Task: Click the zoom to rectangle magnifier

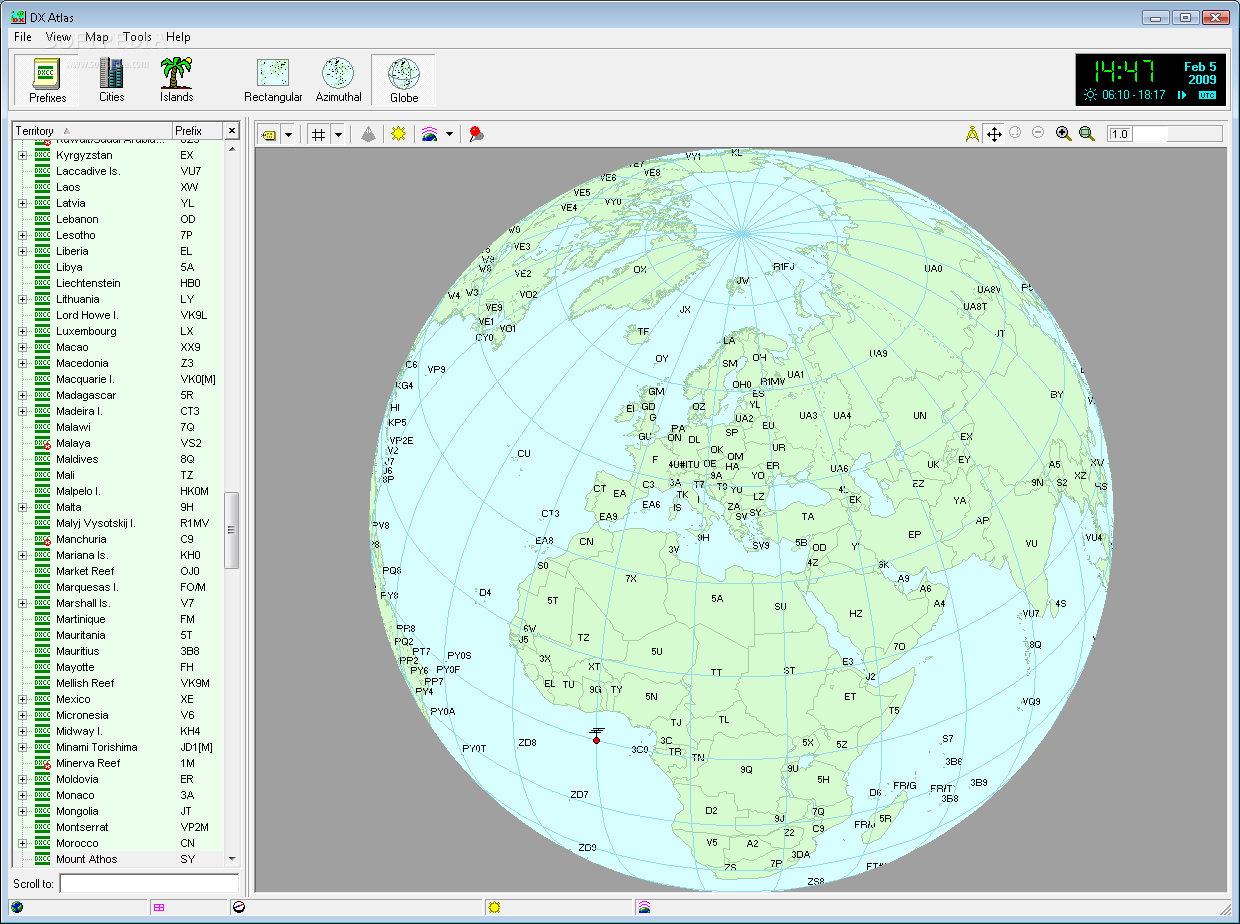Action: point(1086,134)
